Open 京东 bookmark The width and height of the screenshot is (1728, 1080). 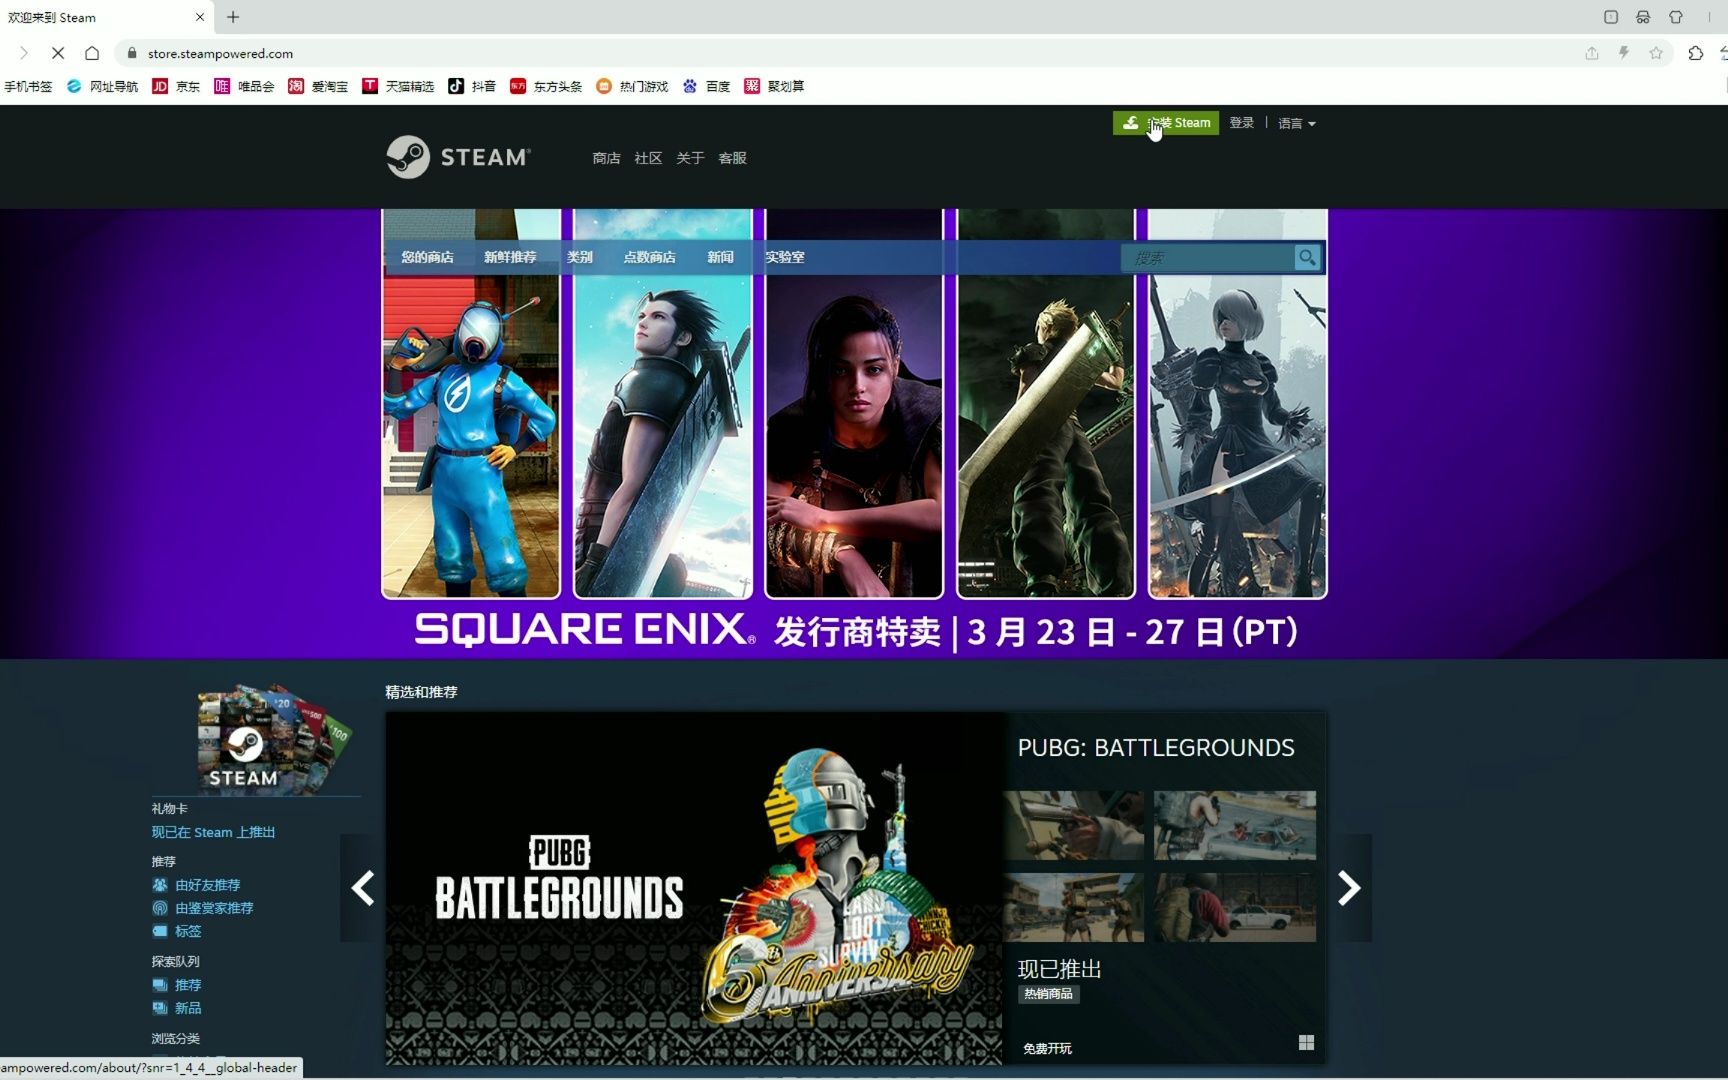[176, 86]
